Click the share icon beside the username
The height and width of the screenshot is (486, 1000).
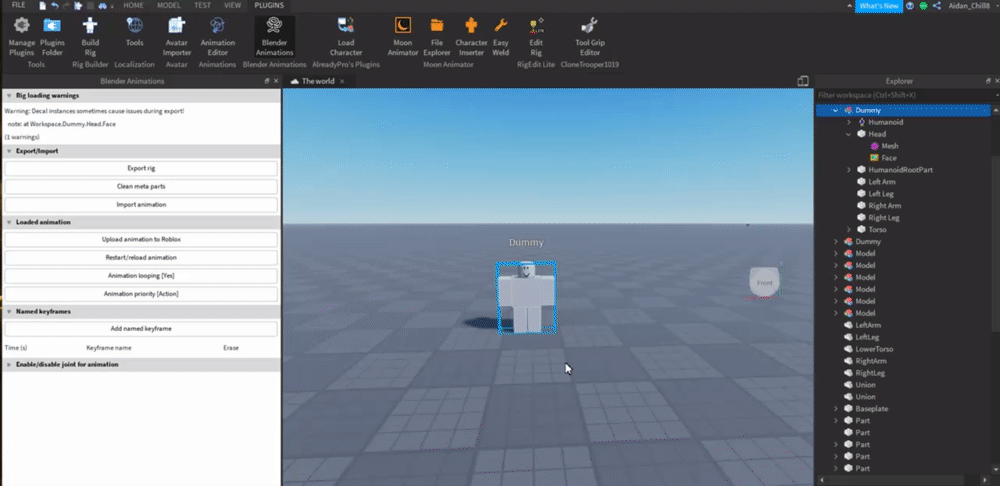click(x=937, y=6)
